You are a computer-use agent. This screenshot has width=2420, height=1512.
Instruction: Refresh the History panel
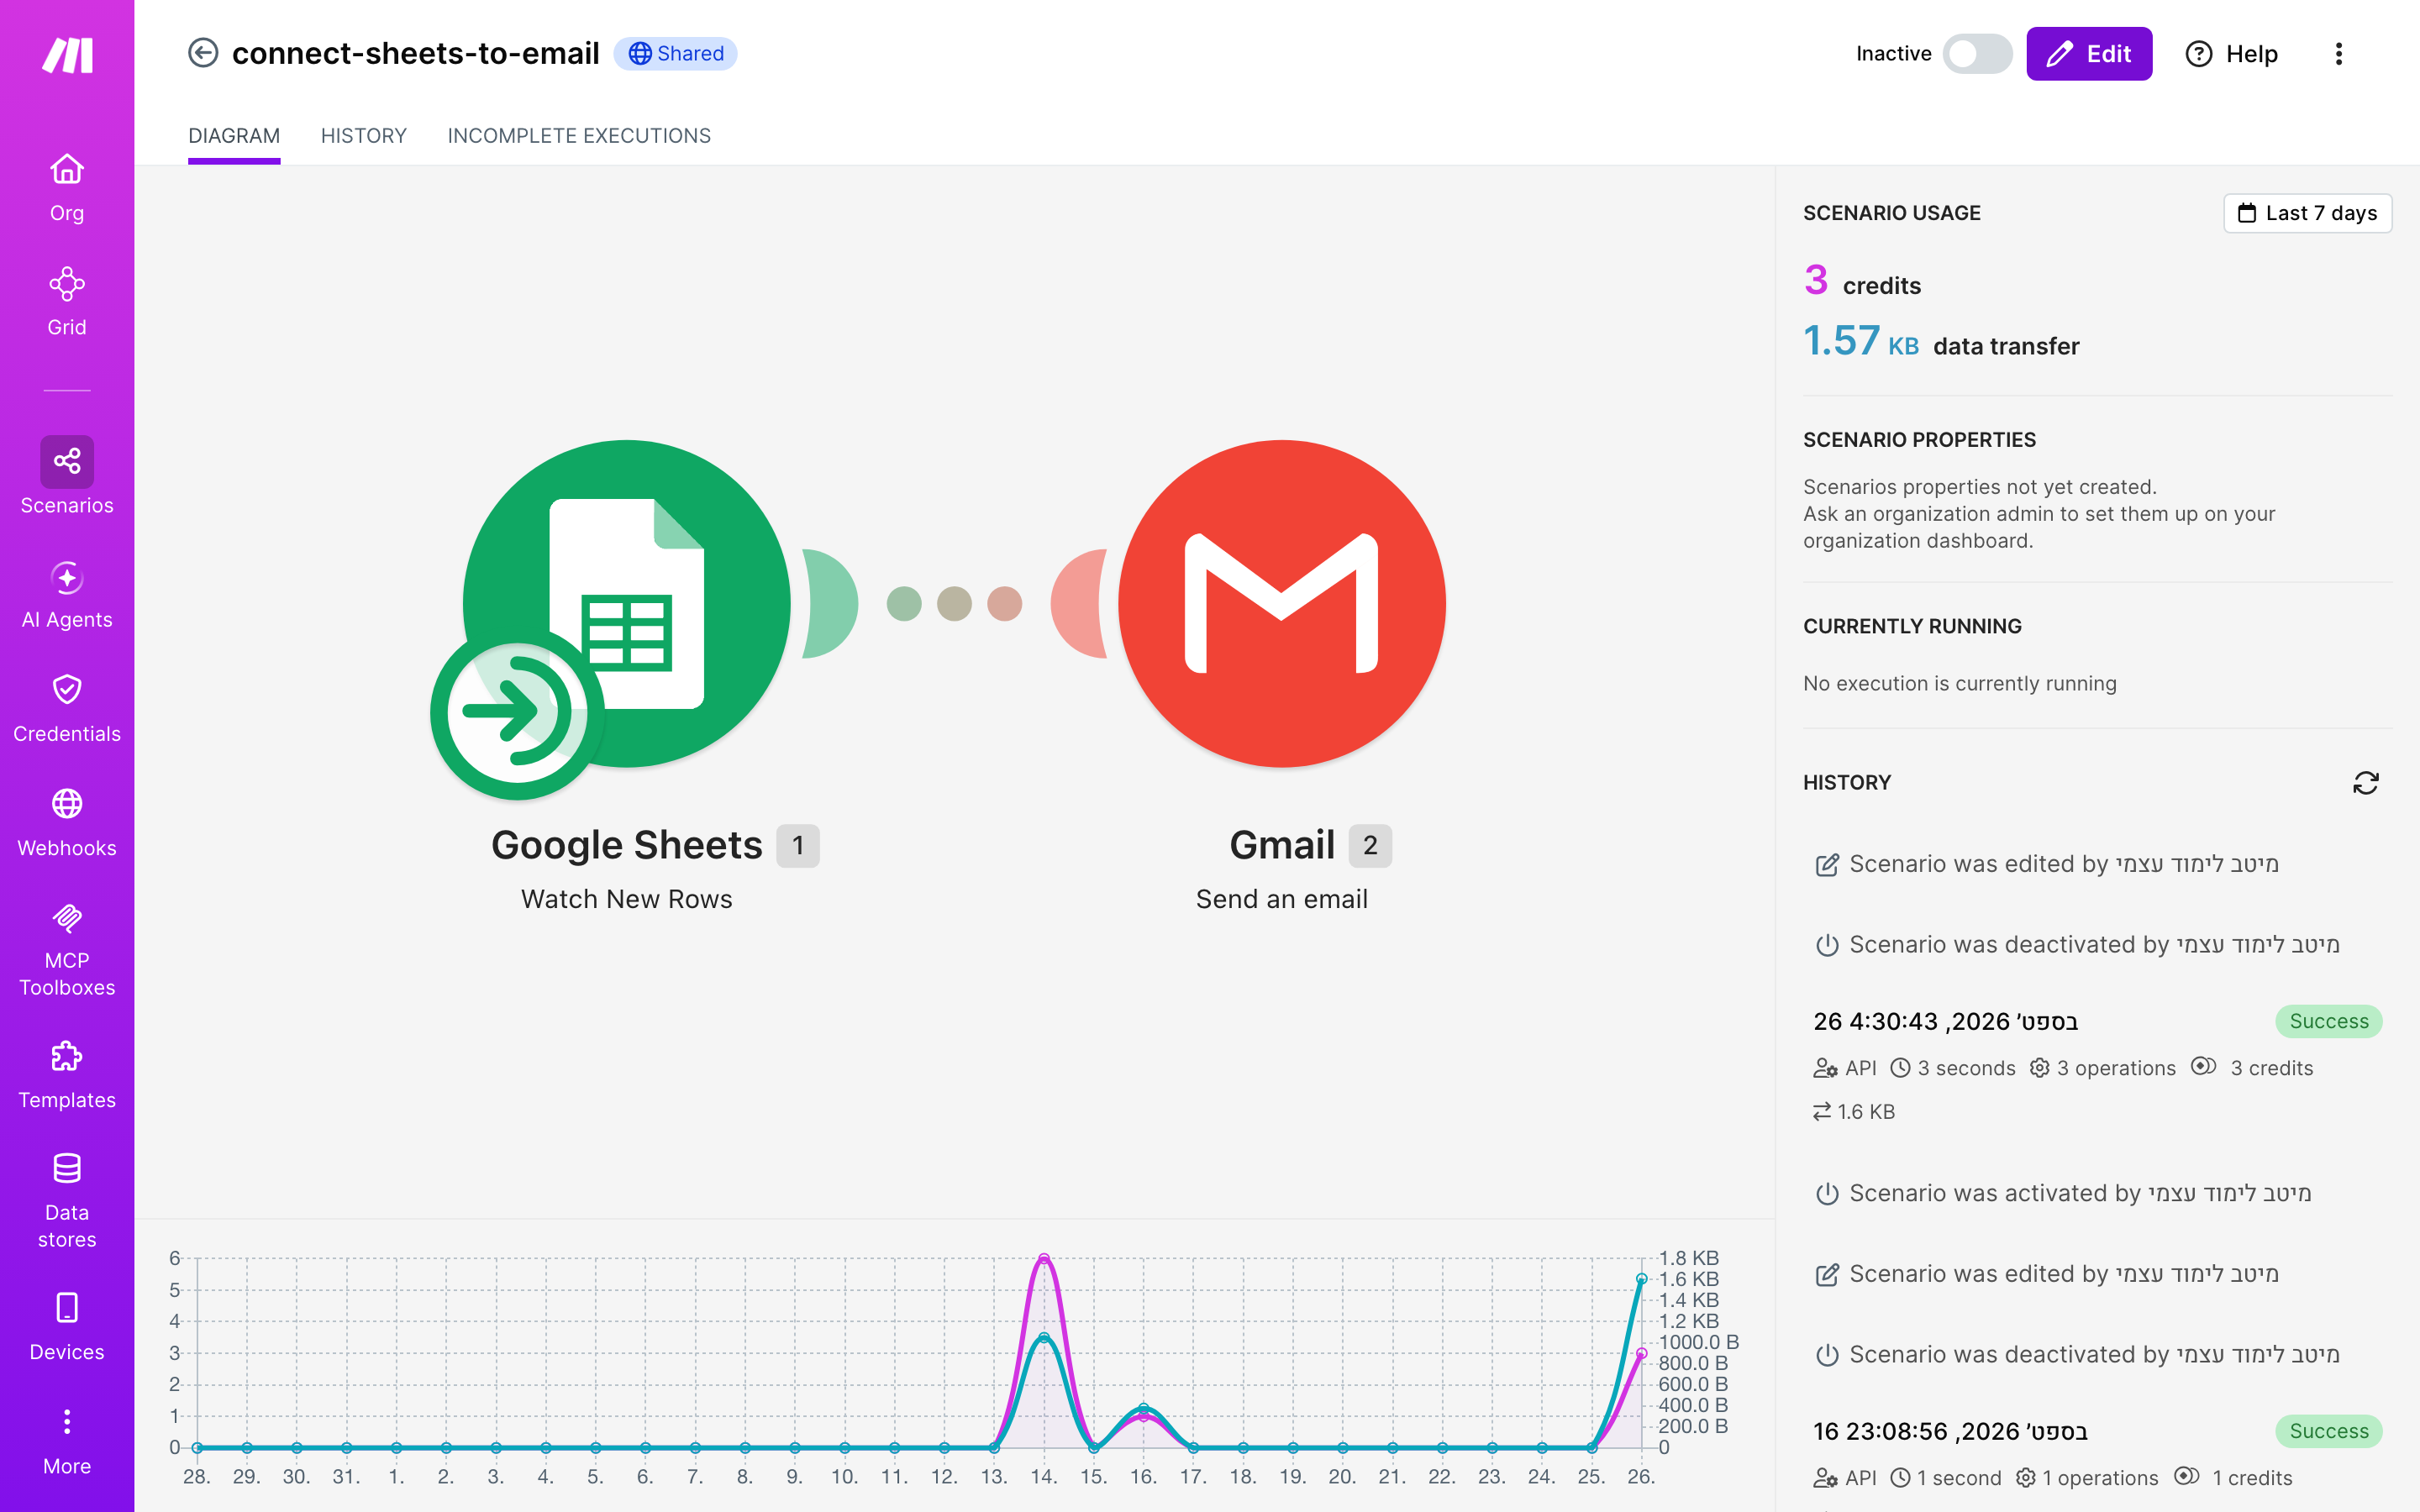tap(2365, 782)
